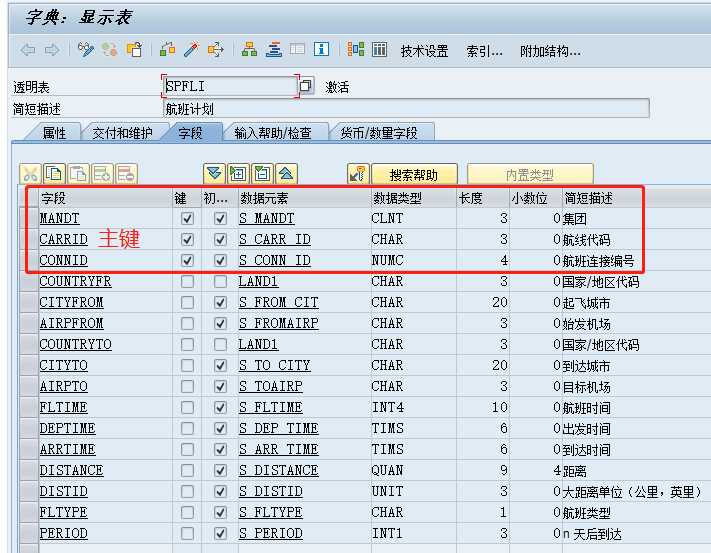The height and width of the screenshot is (553, 711).
Task: Switch to the 货币/数量字段 tab
Action: tap(379, 133)
